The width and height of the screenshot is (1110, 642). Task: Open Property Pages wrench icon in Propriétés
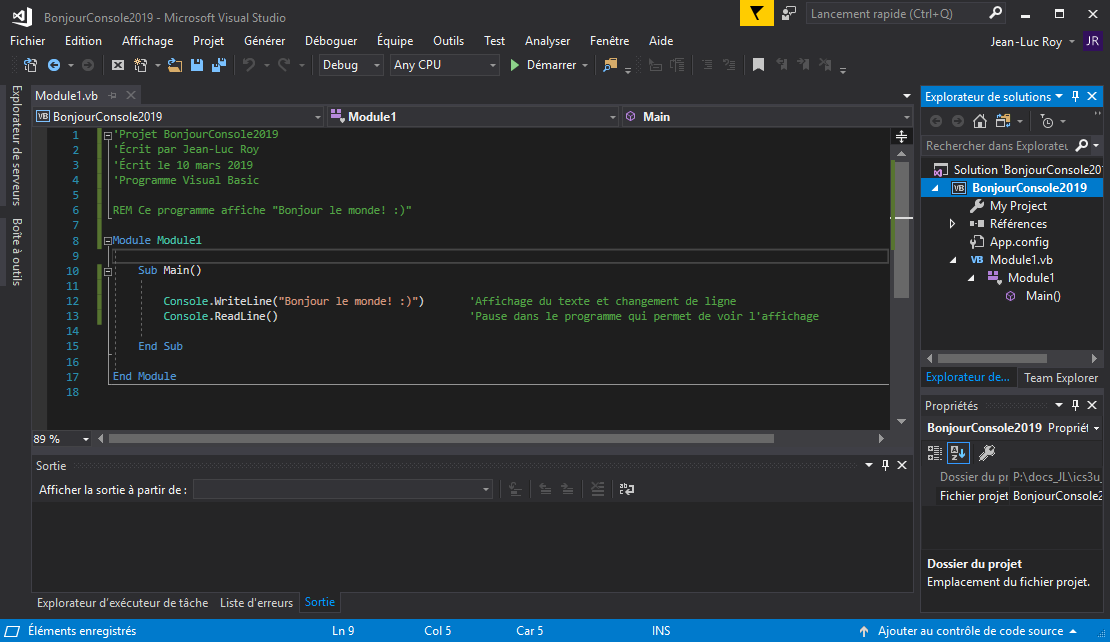pos(987,453)
